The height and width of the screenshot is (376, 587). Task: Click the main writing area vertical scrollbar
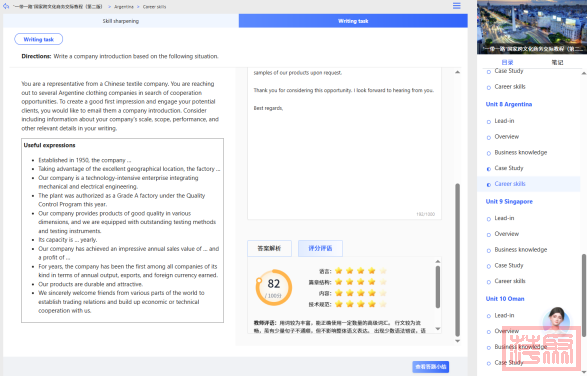pos(457,260)
